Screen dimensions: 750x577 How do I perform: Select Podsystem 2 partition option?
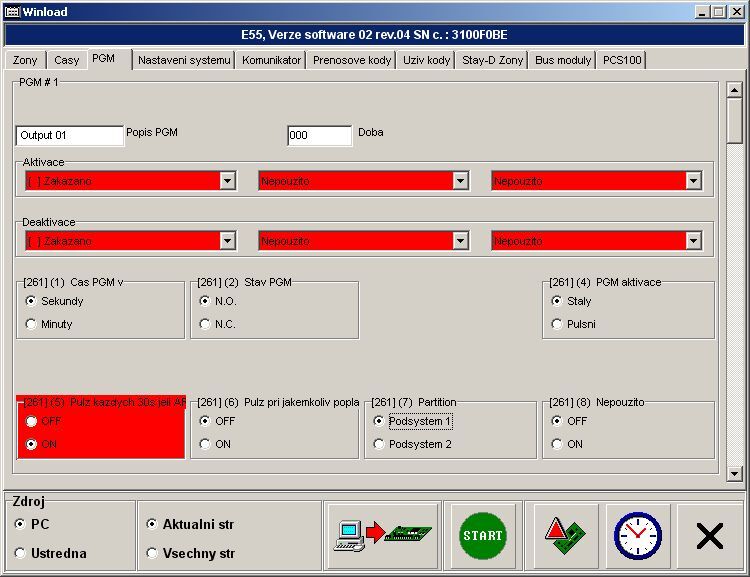click(x=380, y=444)
